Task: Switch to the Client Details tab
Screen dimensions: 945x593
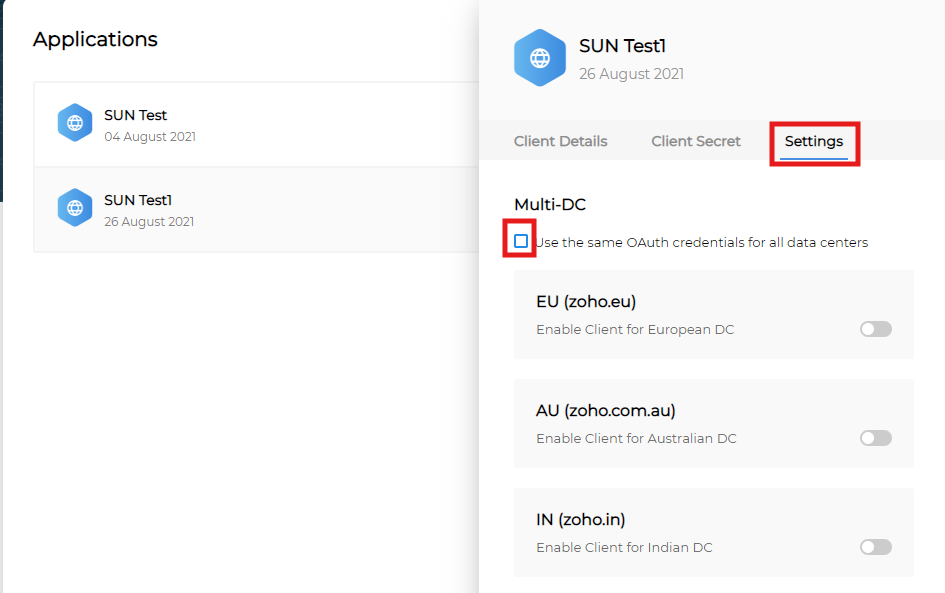Action: pyautogui.click(x=560, y=141)
